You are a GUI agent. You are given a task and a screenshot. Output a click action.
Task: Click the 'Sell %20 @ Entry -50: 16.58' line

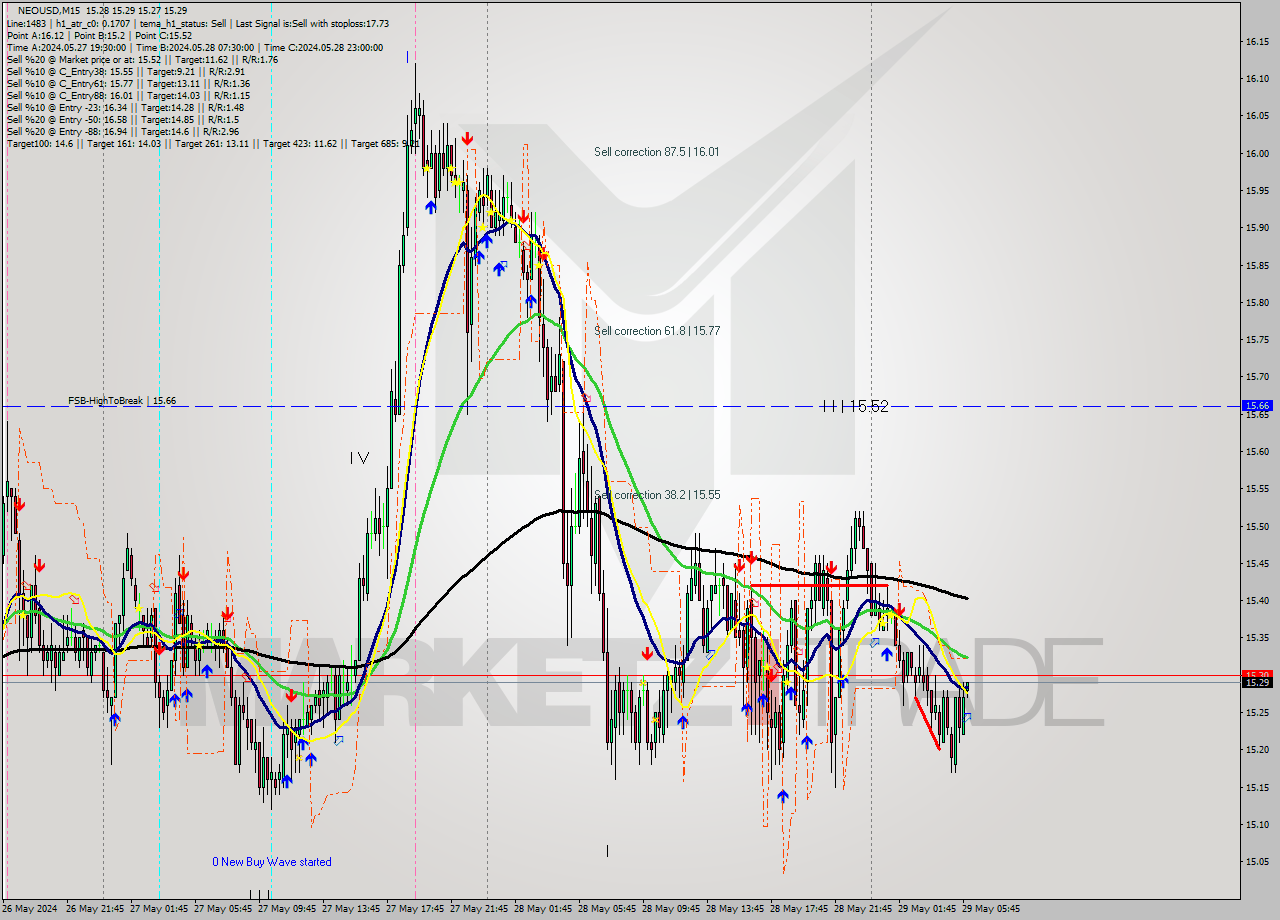[122, 119]
